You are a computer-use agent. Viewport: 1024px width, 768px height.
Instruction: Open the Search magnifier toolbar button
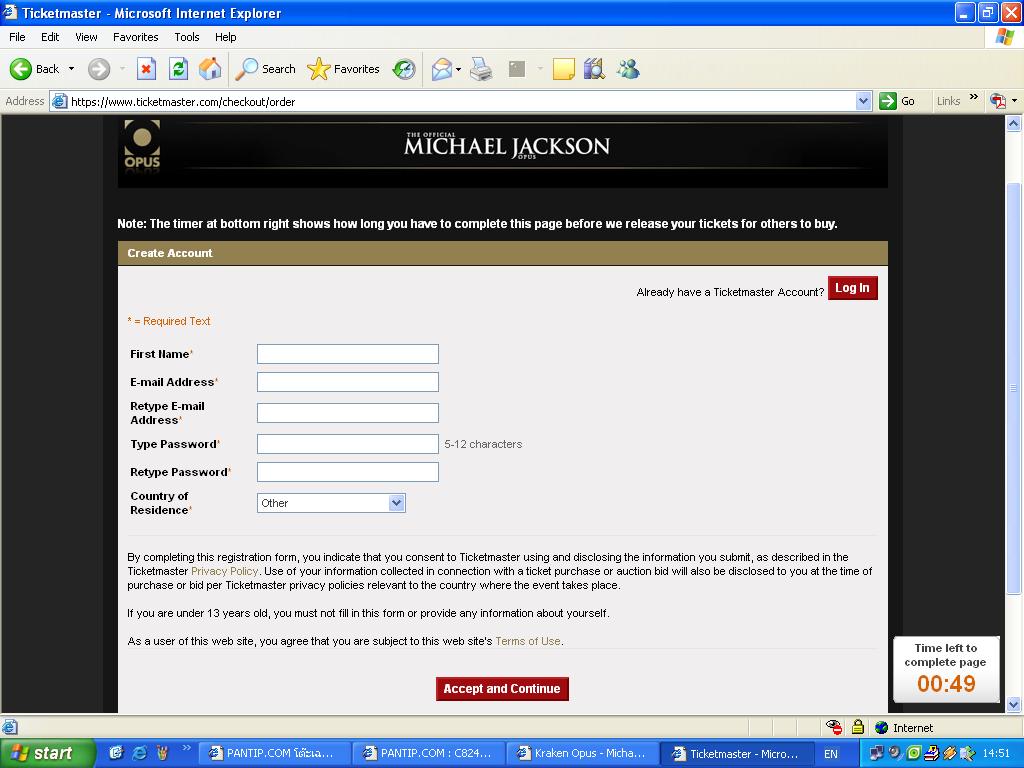coord(265,69)
